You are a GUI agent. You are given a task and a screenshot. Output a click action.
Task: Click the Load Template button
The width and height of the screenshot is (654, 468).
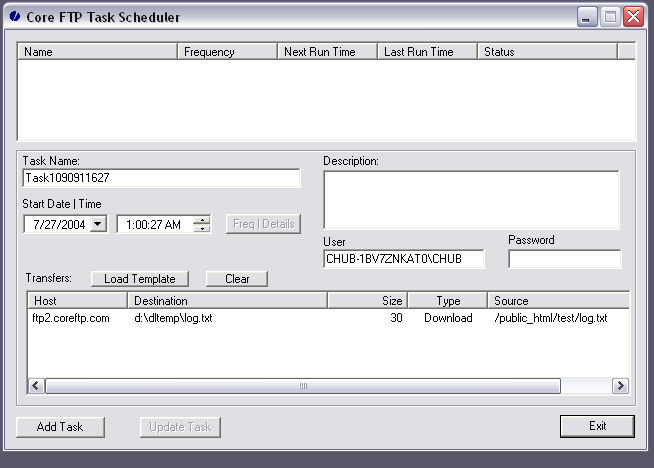coord(140,279)
